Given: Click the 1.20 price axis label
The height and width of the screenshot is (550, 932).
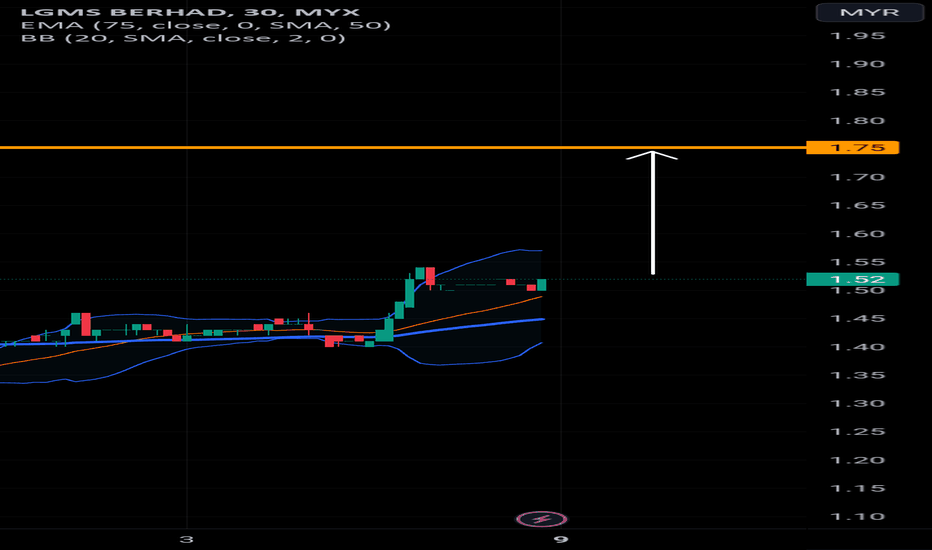Looking at the screenshot, I should 857,460.
